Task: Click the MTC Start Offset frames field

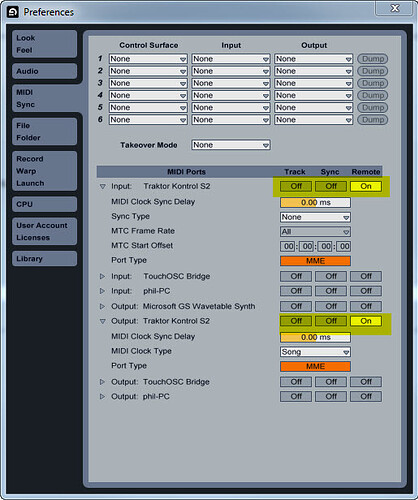Action: tap(344, 247)
